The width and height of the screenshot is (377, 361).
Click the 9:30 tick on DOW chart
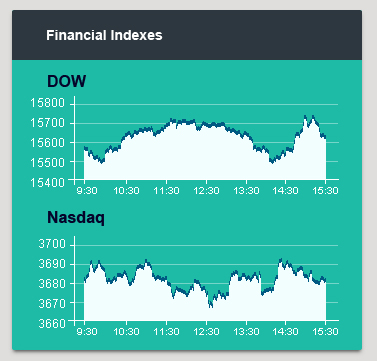click(x=87, y=191)
